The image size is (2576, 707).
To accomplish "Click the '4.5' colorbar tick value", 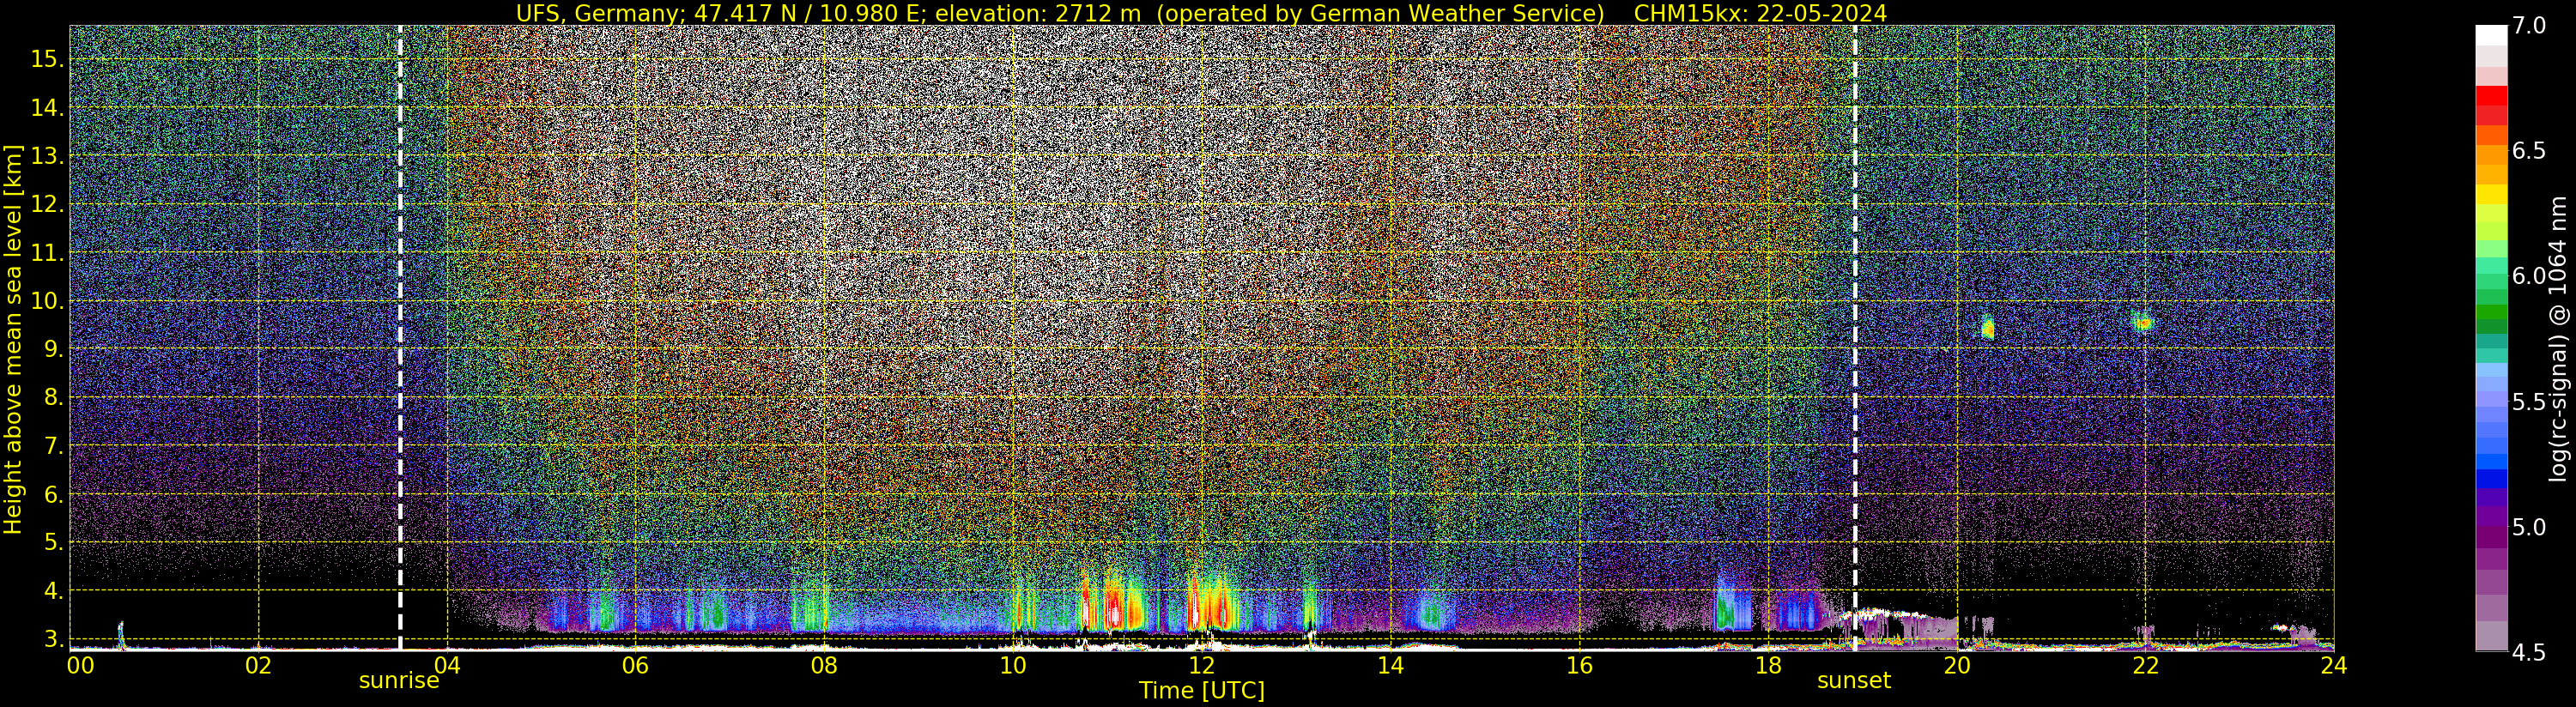I will (x=2529, y=652).
